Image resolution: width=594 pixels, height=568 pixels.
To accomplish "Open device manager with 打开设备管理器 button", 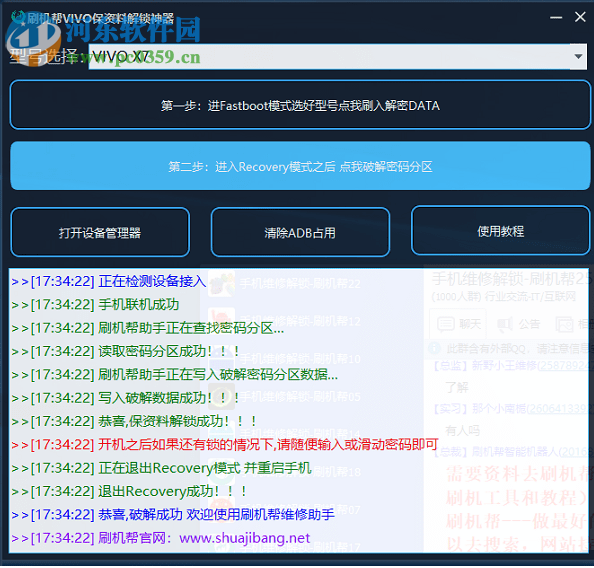I will pos(100,232).
